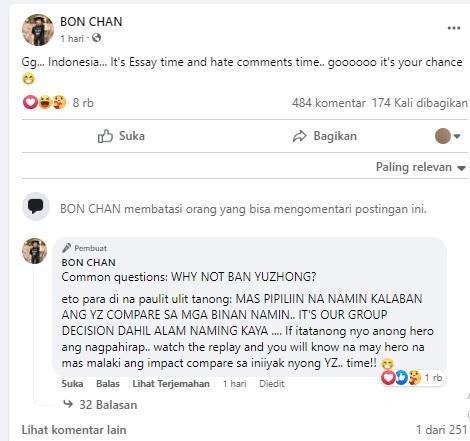Expand 32 Balasan replies
This screenshot has width=470, height=441.
click(x=108, y=405)
